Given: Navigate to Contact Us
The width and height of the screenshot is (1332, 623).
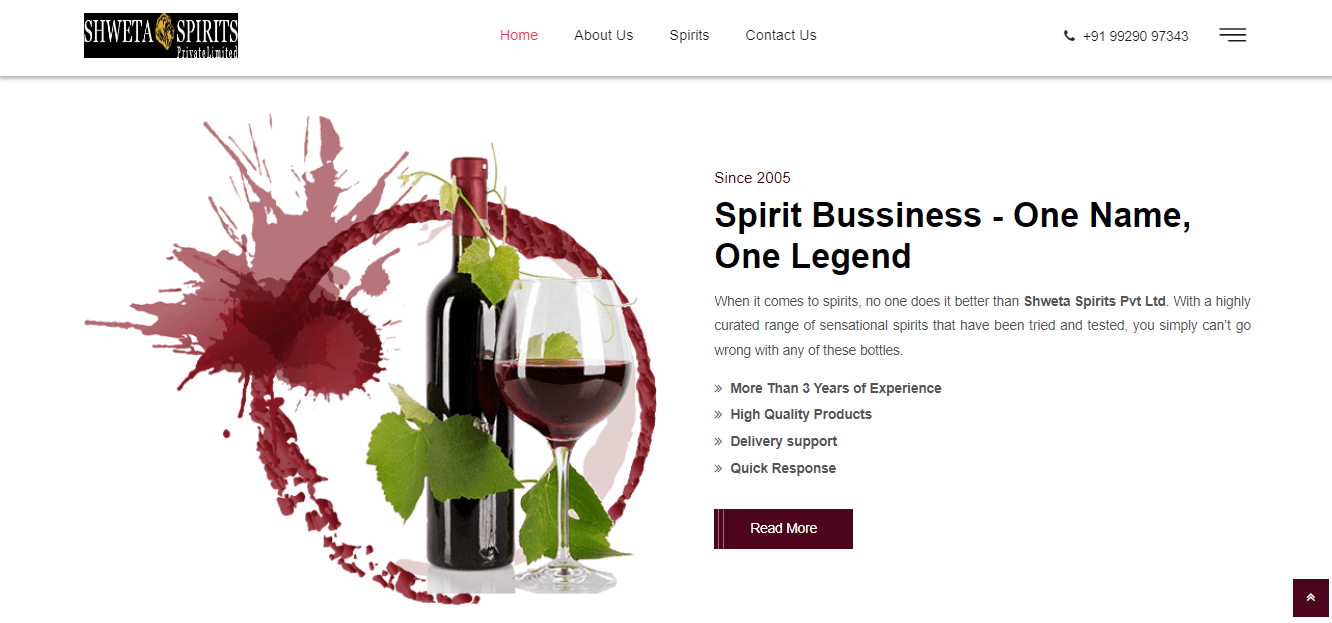Looking at the screenshot, I should [781, 35].
